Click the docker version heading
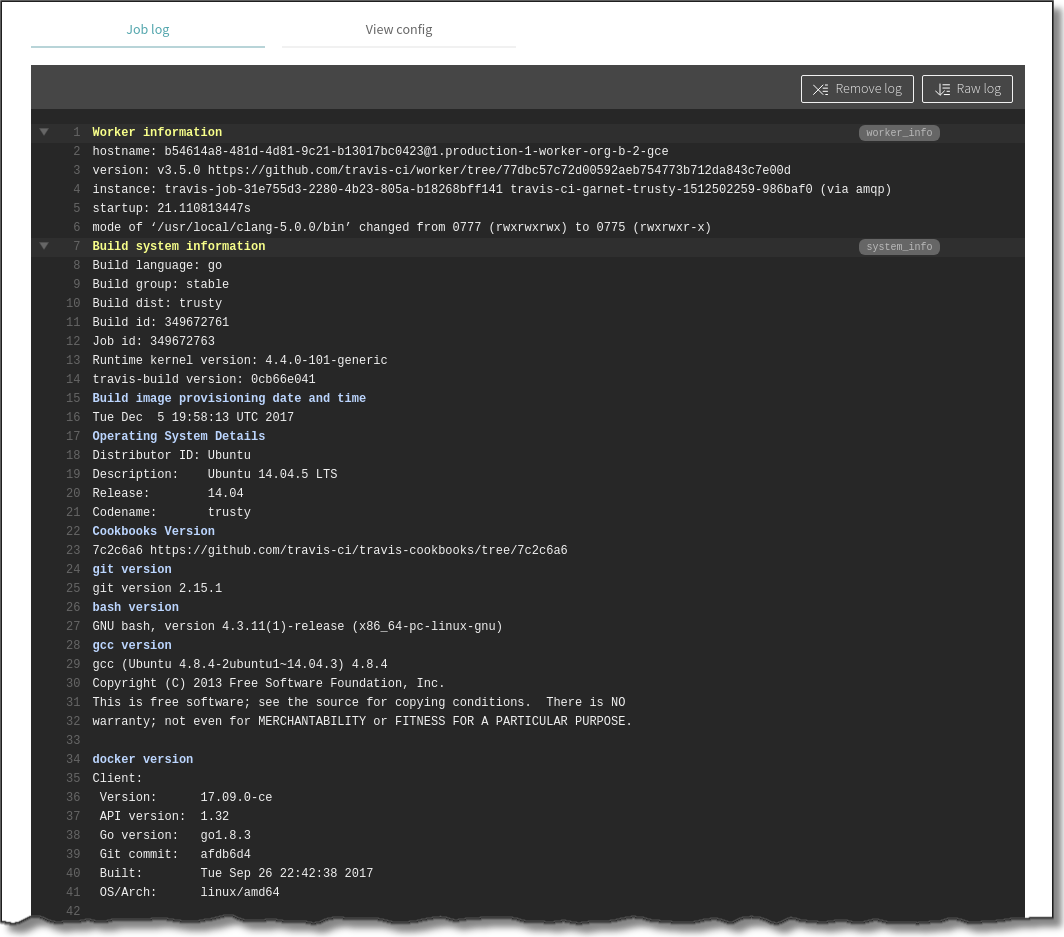This screenshot has height=937, width=1064. pos(143,760)
